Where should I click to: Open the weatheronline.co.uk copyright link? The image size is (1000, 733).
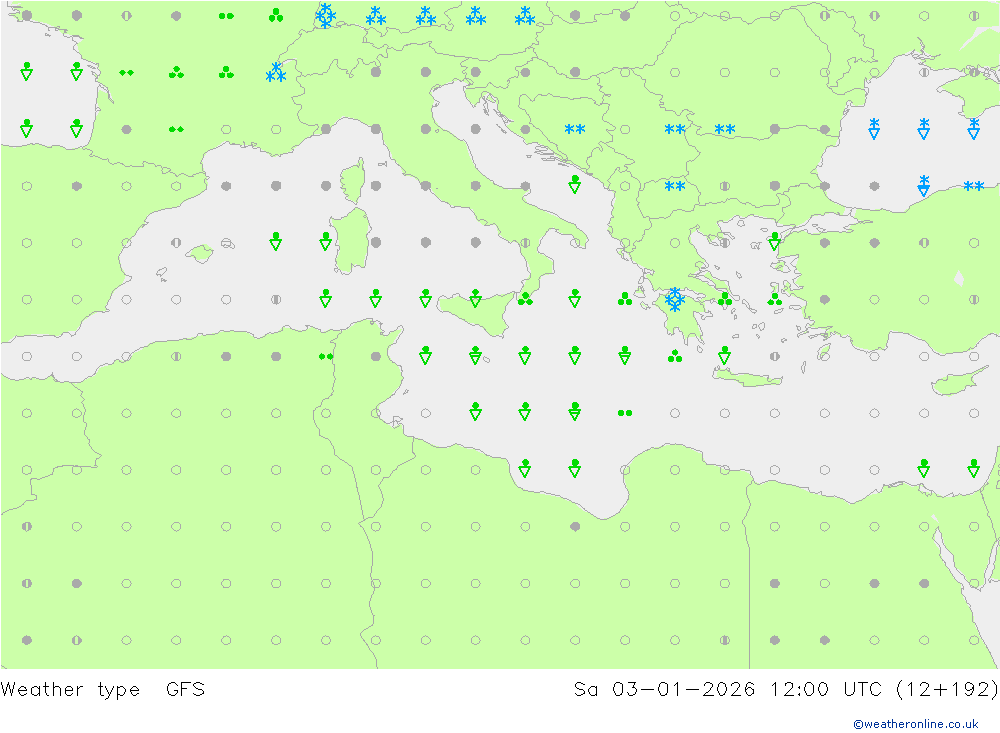tap(915, 723)
